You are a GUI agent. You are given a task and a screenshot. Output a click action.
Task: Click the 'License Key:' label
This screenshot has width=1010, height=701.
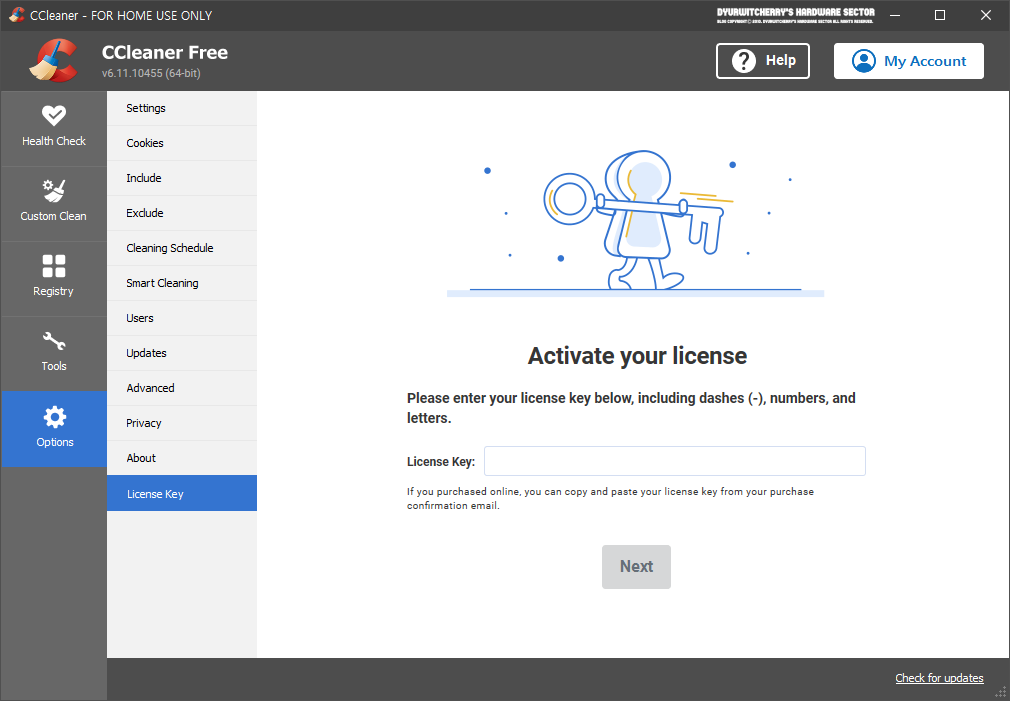(x=441, y=461)
